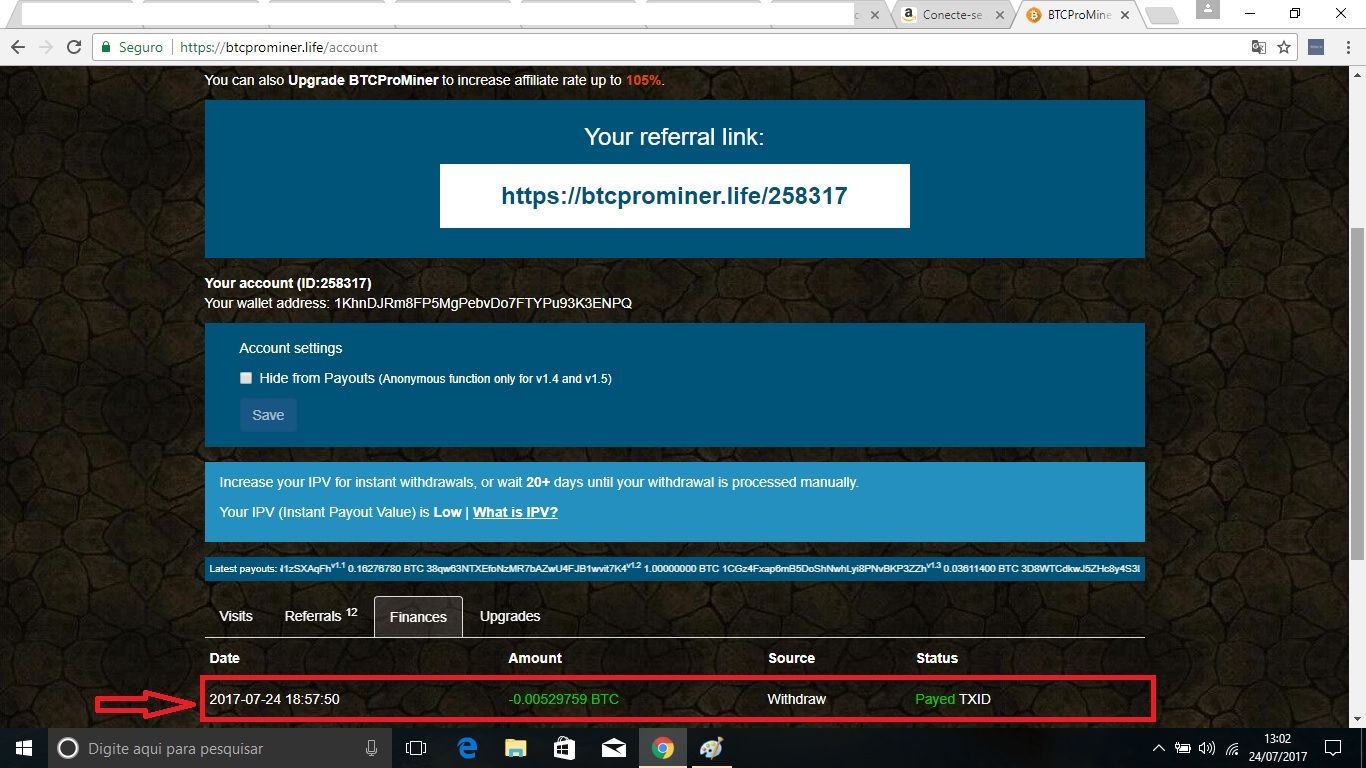The height and width of the screenshot is (768, 1366).
Task: Launch Microsoft Edge from the taskbar
Action: pos(466,748)
